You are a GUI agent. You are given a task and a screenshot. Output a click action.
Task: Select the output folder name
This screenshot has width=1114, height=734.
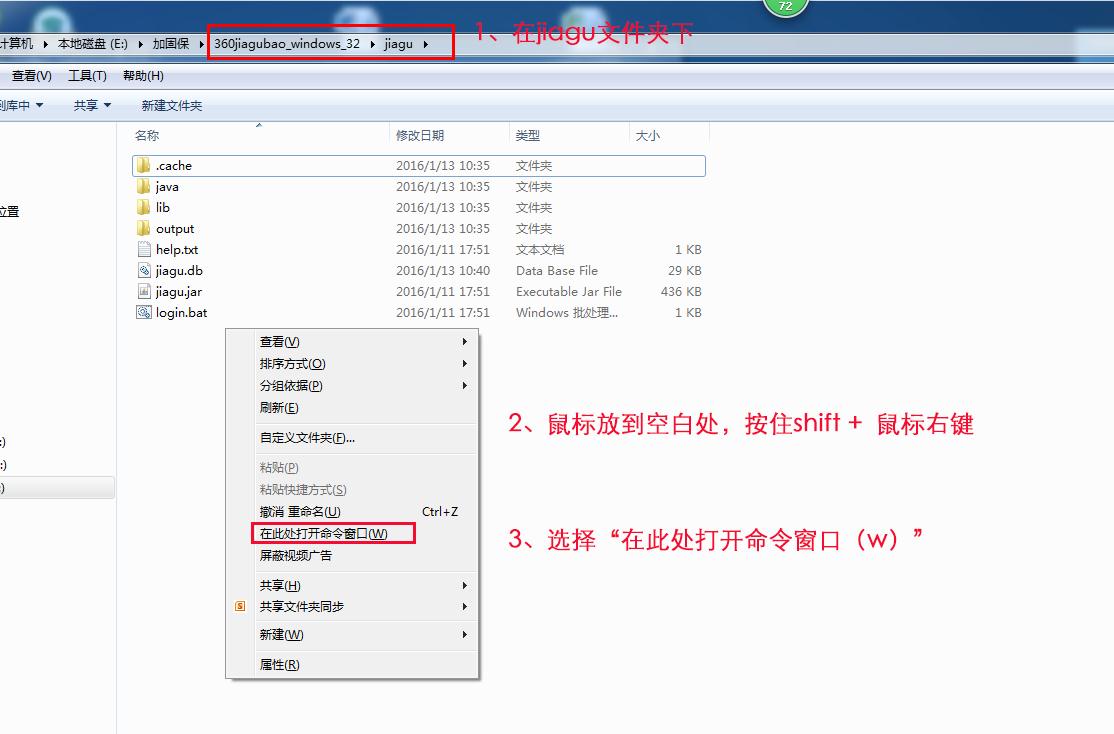pyautogui.click(x=175, y=229)
